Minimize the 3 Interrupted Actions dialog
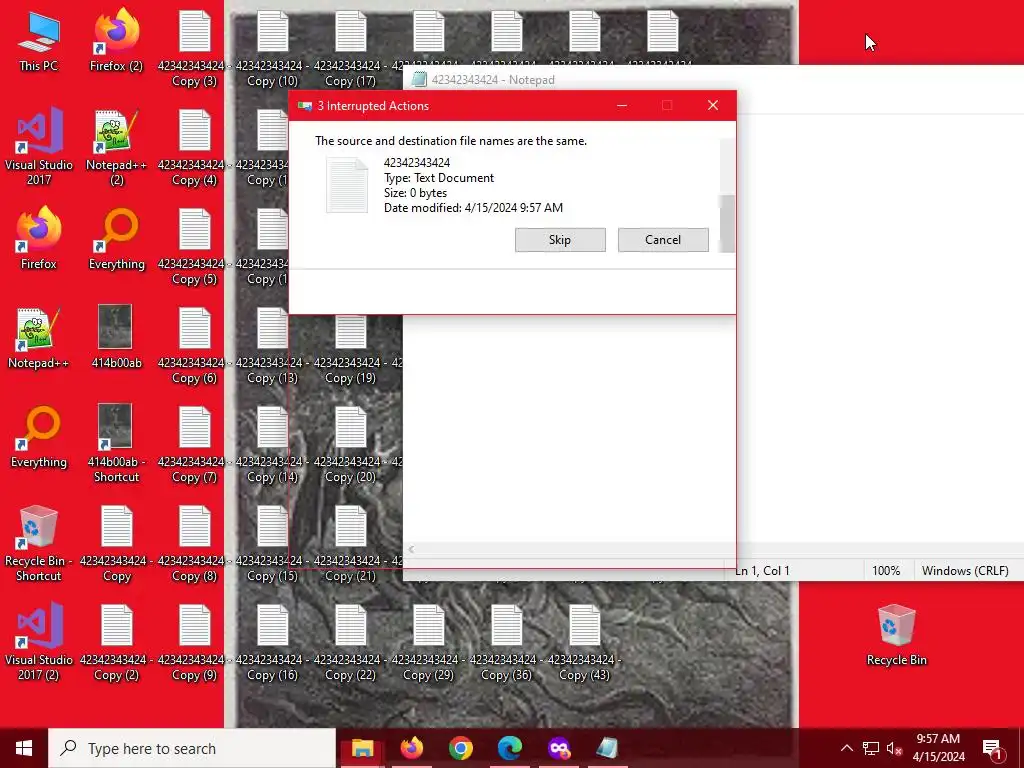The height and width of the screenshot is (768, 1024). [x=622, y=106]
